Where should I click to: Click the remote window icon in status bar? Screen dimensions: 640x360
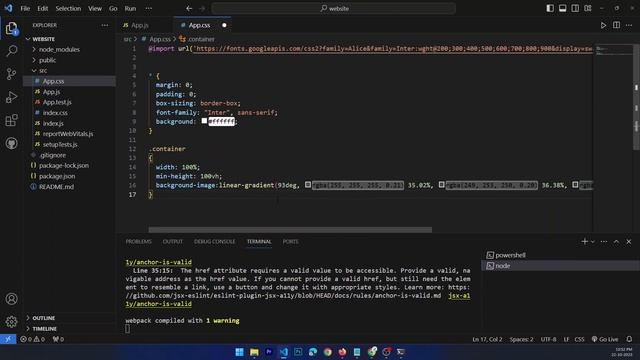click(8, 339)
